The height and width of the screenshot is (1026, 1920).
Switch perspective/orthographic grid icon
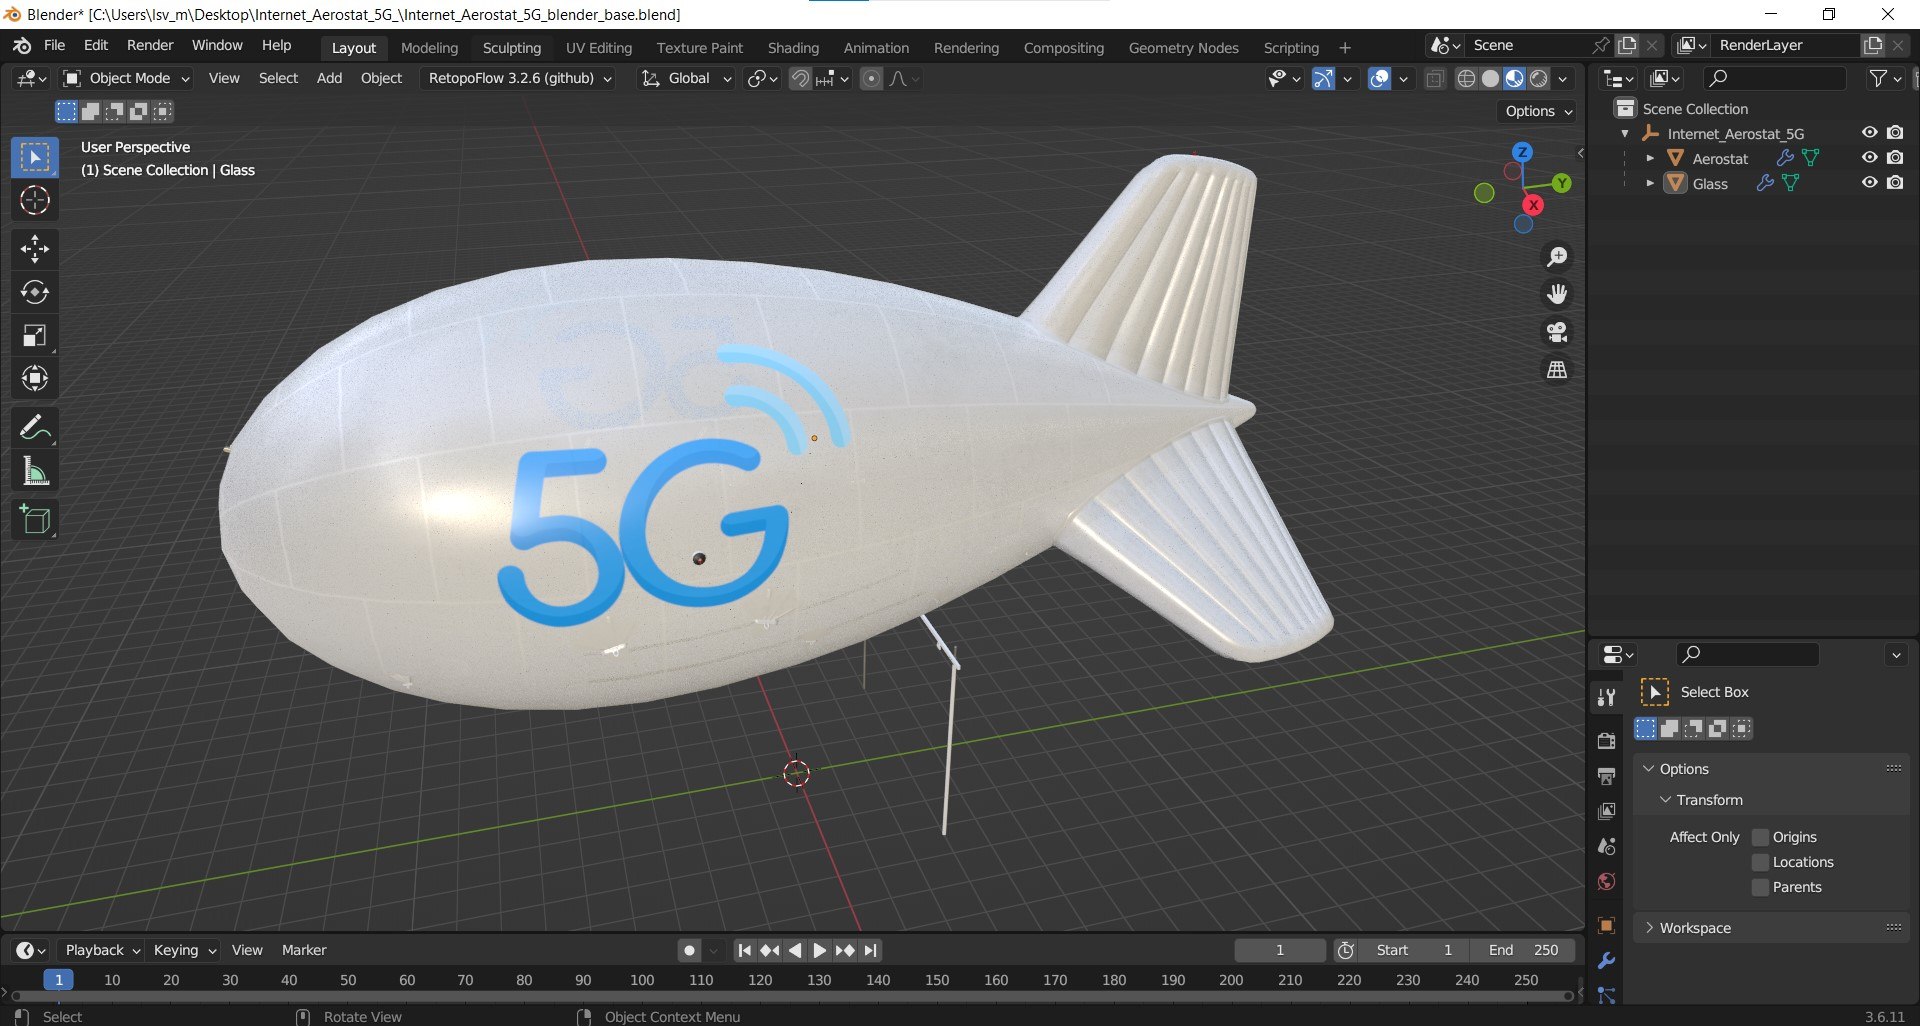(1557, 370)
